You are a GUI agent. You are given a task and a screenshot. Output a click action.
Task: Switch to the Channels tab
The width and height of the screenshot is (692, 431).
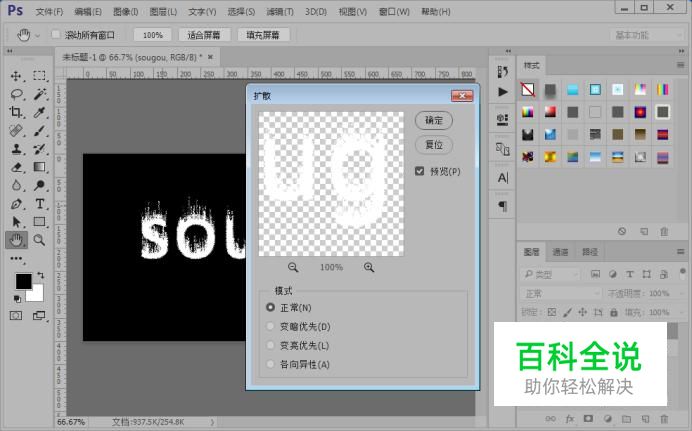tap(560, 252)
